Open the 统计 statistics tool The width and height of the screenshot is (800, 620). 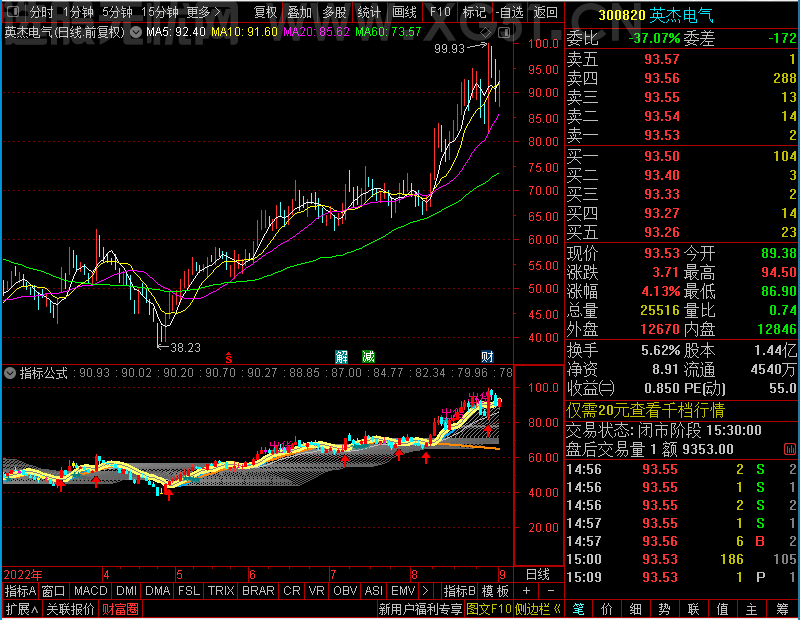pos(369,12)
